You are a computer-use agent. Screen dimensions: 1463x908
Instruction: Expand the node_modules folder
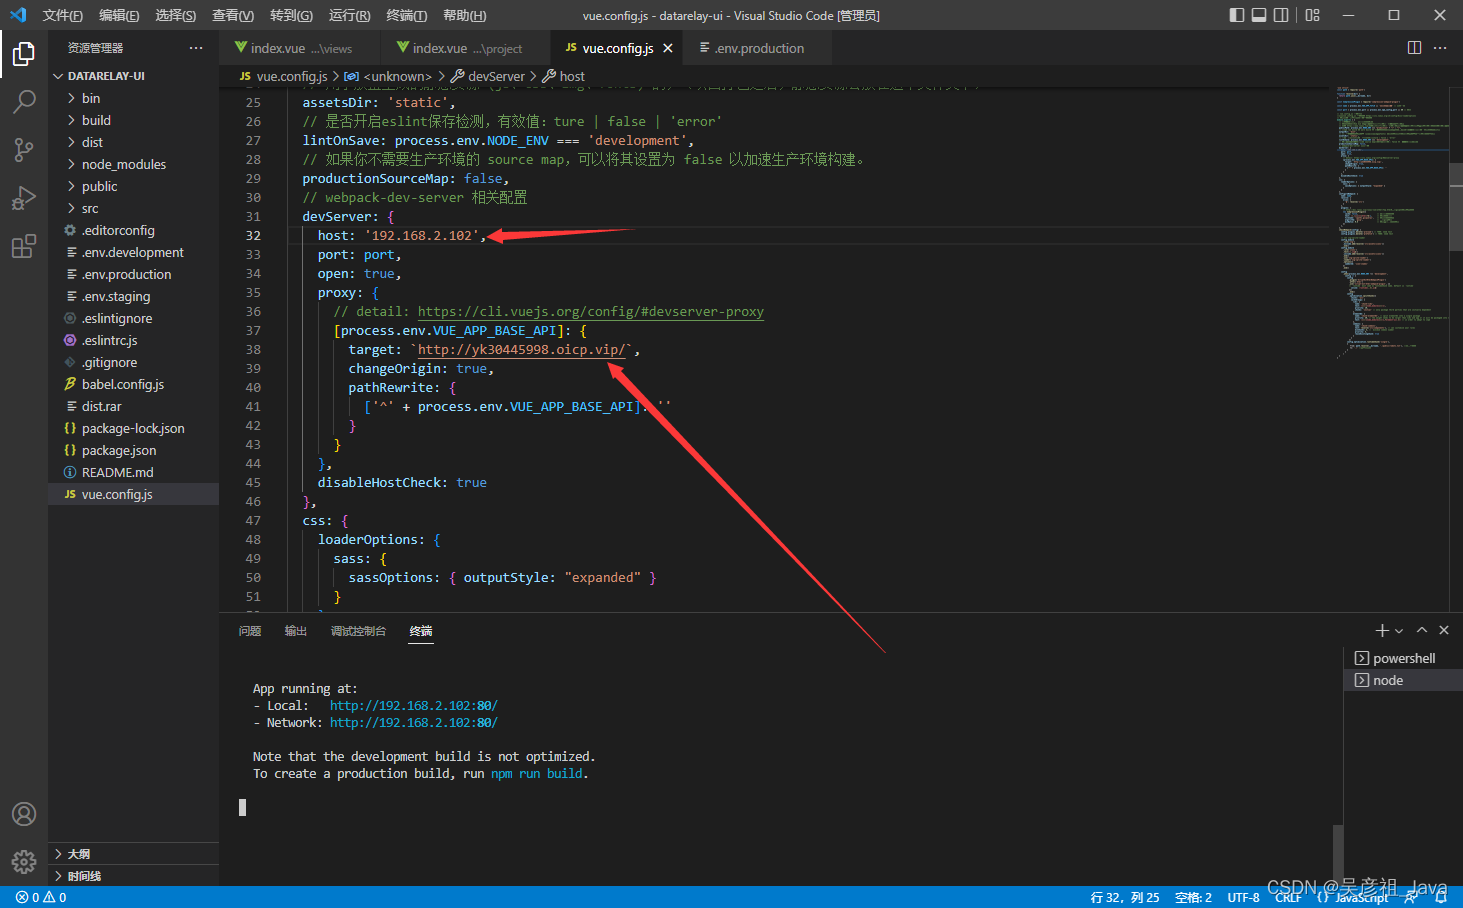tap(133, 164)
